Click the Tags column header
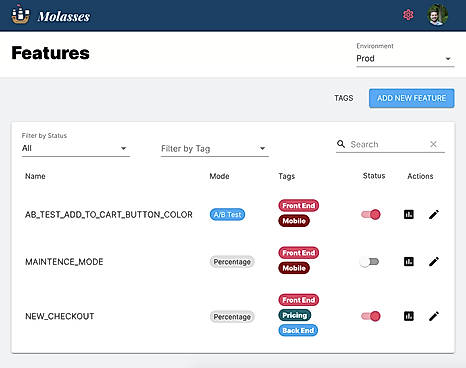 point(287,176)
